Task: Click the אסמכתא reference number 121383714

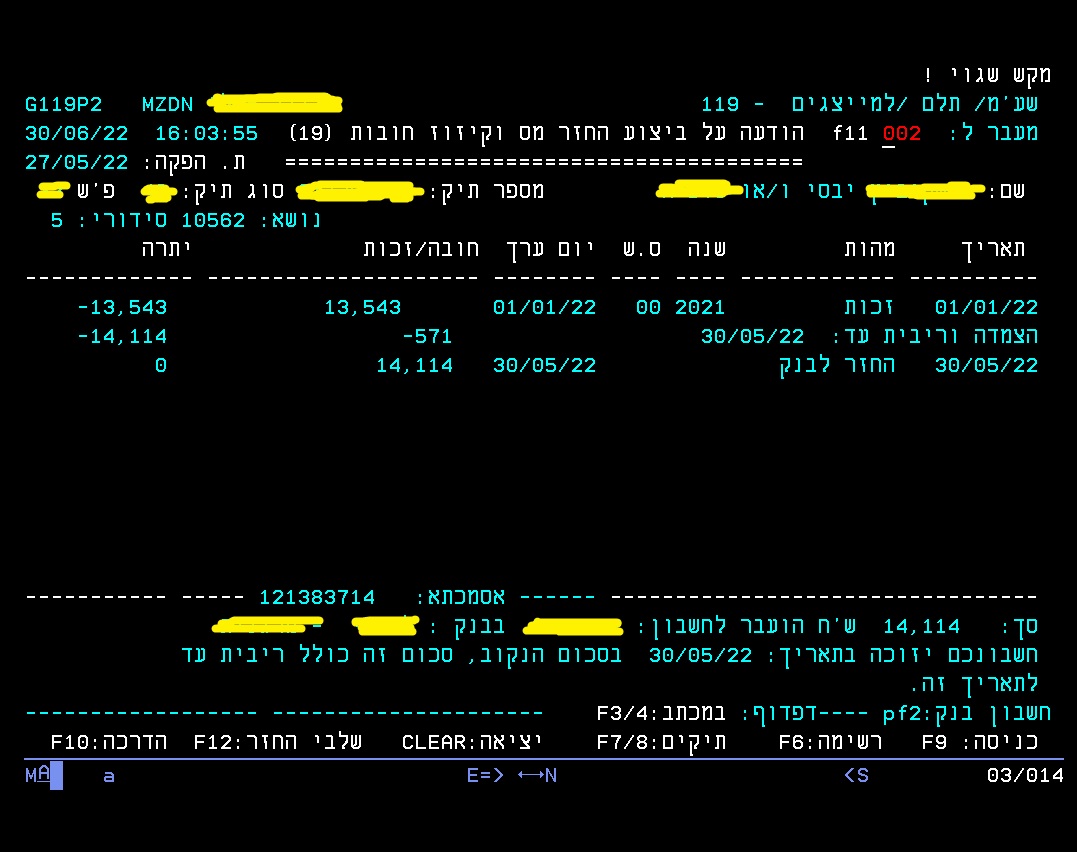Action: (x=316, y=598)
